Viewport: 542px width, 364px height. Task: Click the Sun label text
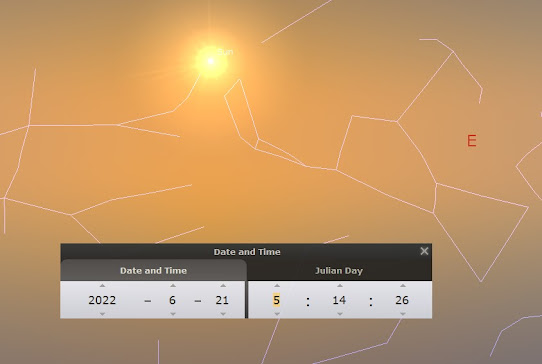[x=225, y=52]
